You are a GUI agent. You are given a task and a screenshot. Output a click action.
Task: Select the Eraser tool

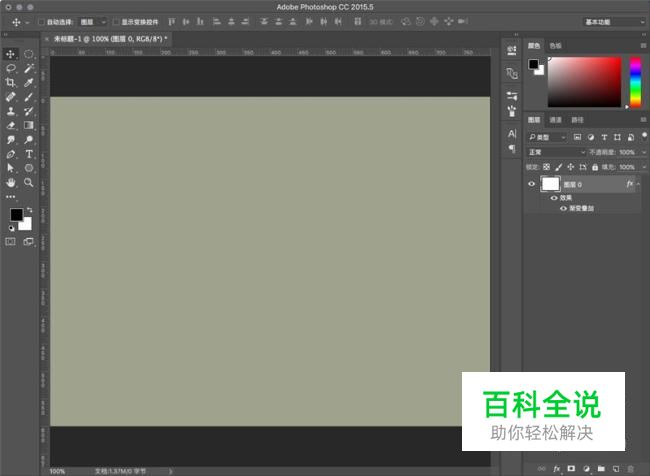pyautogui.click(x=11, y=126)
